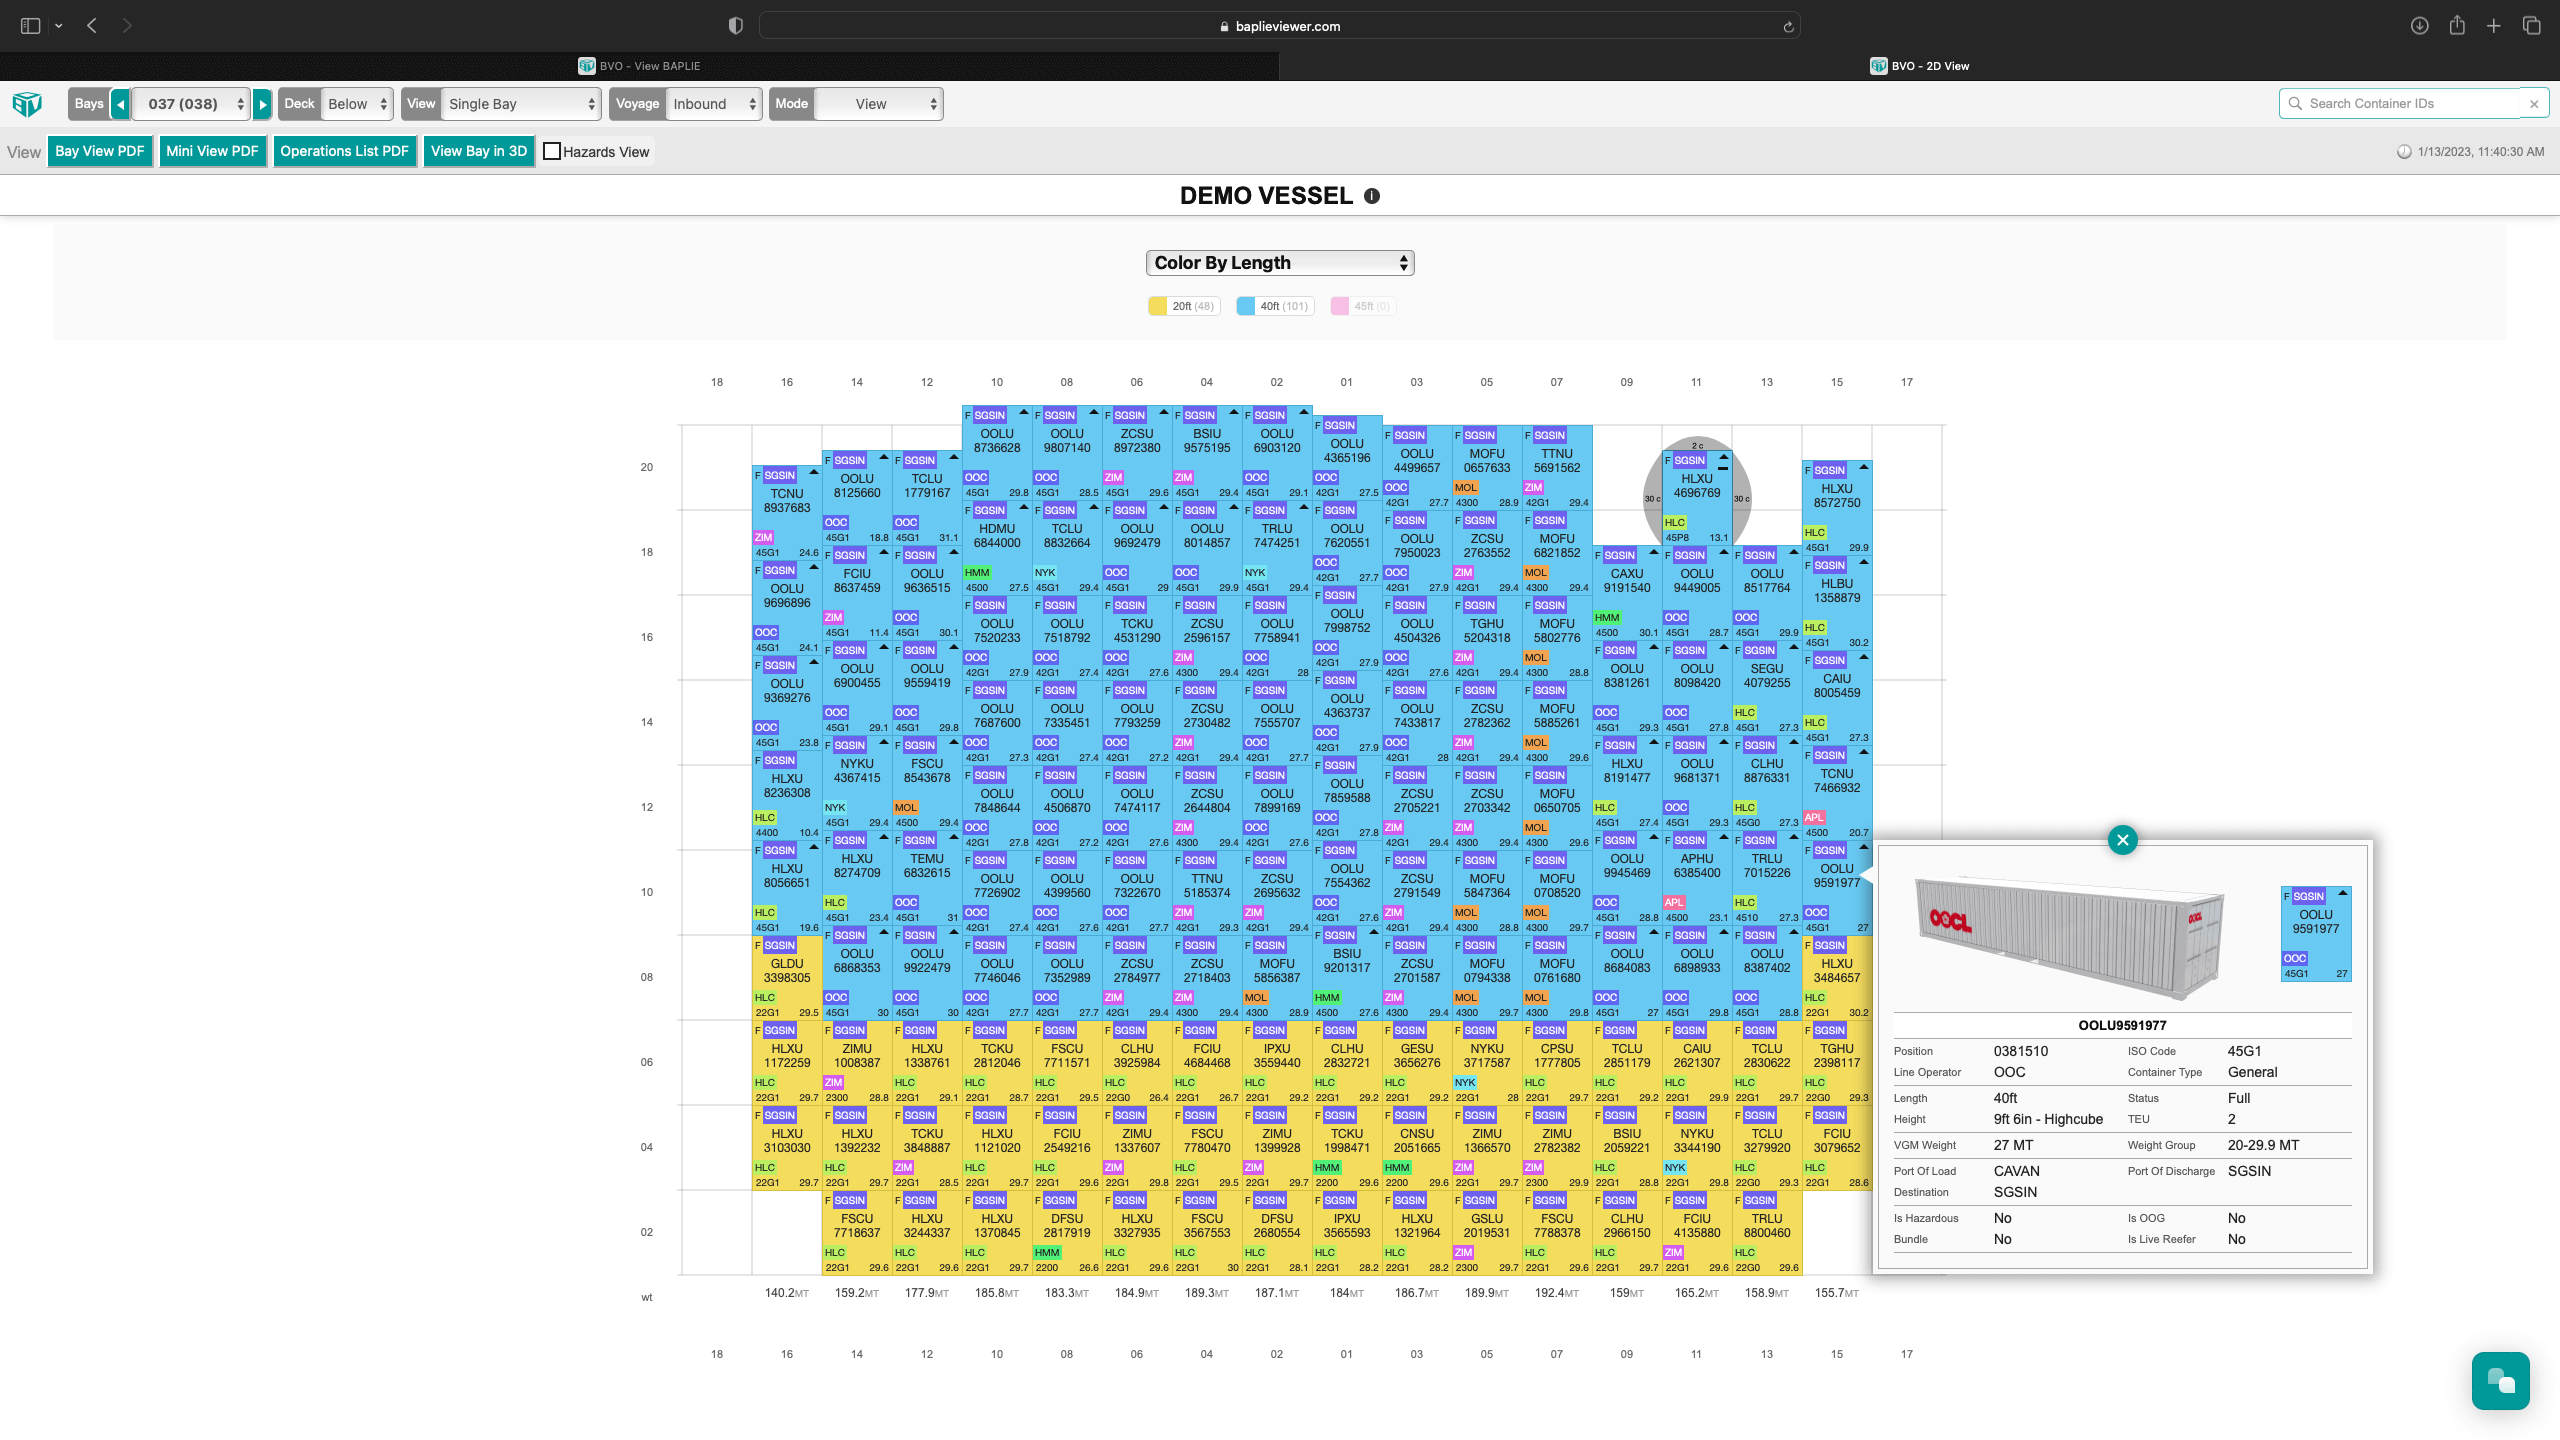The height and width of the screenshot is (1440, 2560).
Task: Click the browser reload icon
Action: click(1788, 25)
